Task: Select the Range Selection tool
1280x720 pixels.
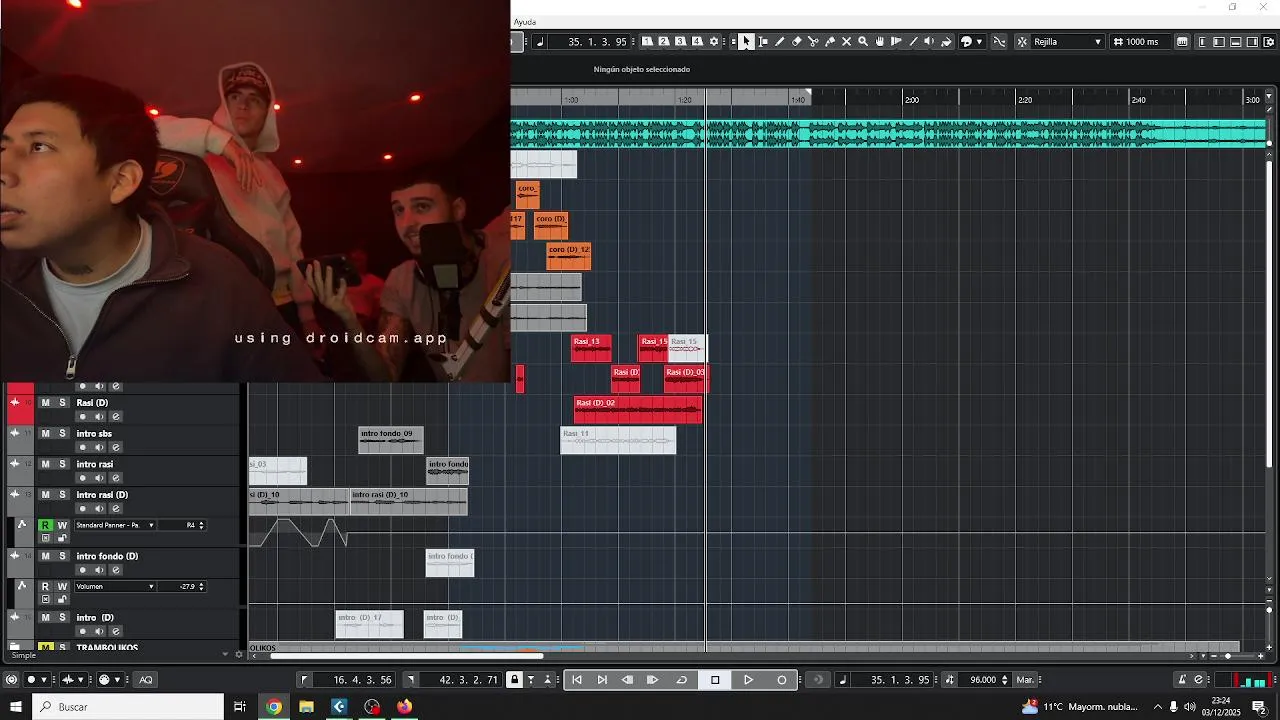Action: [x=763, y=41]
